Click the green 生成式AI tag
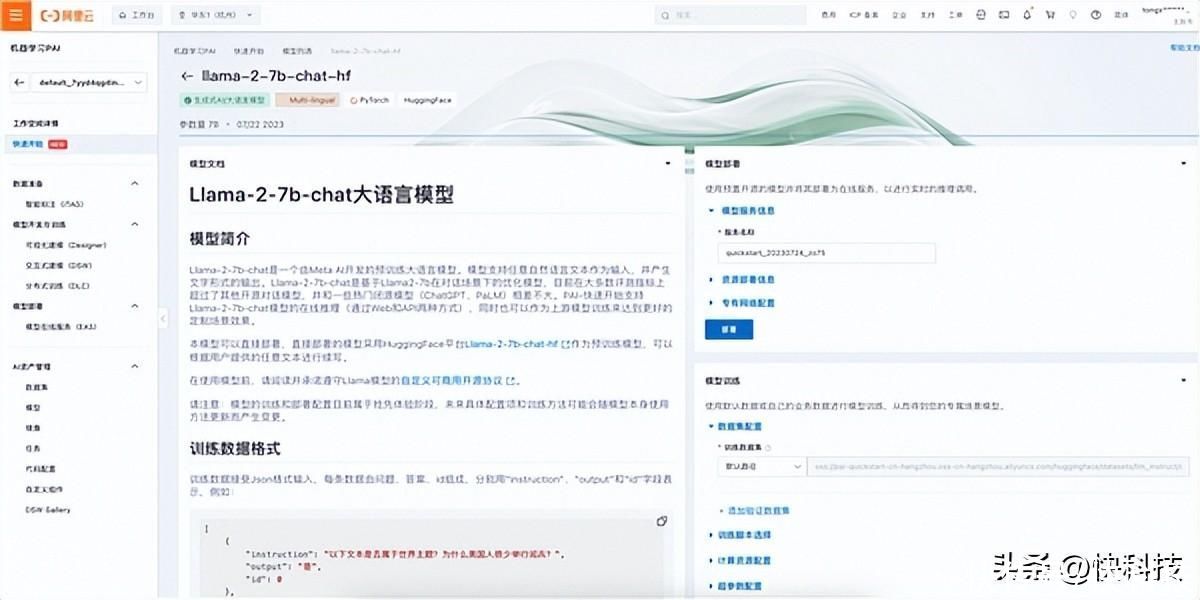Screen dimensions: 1200x600 coord(225,101)
